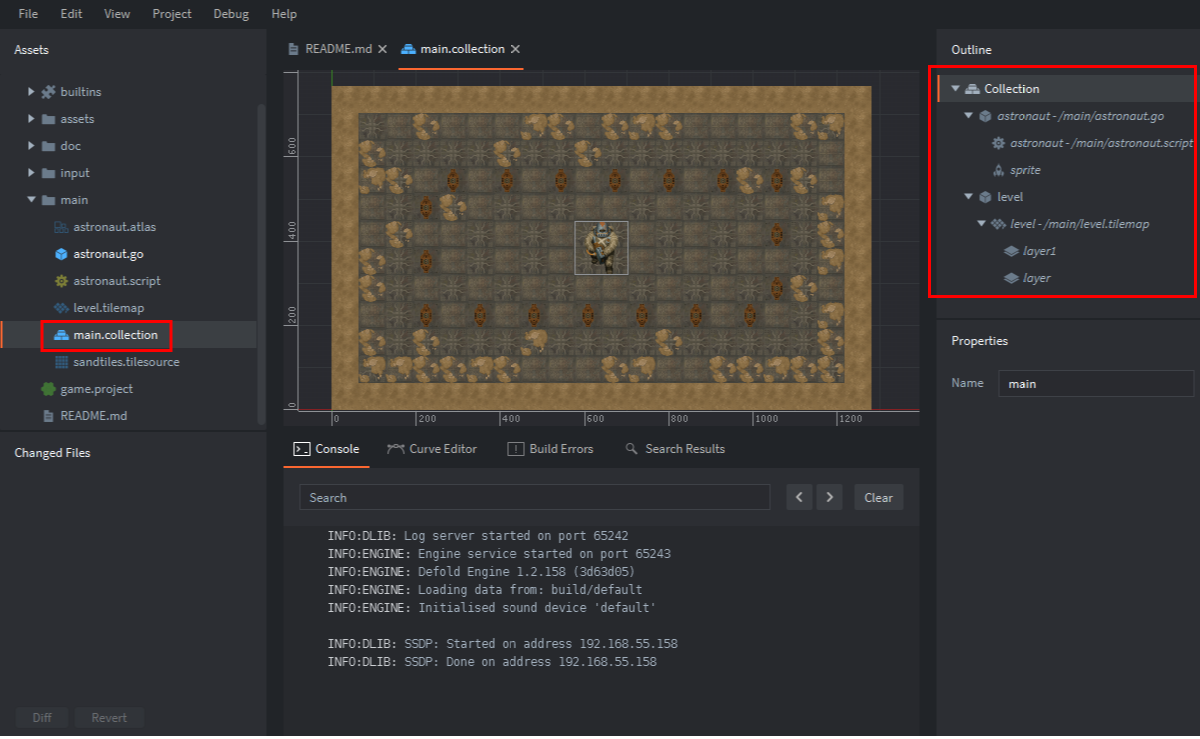Click the Collection icon in Outline

pyautogui.click(x=972, y=89)
